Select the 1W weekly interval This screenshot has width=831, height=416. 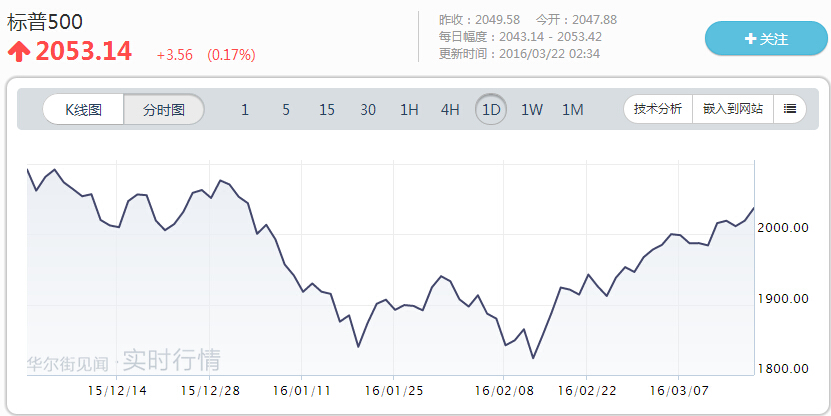[x=532, y=110]
